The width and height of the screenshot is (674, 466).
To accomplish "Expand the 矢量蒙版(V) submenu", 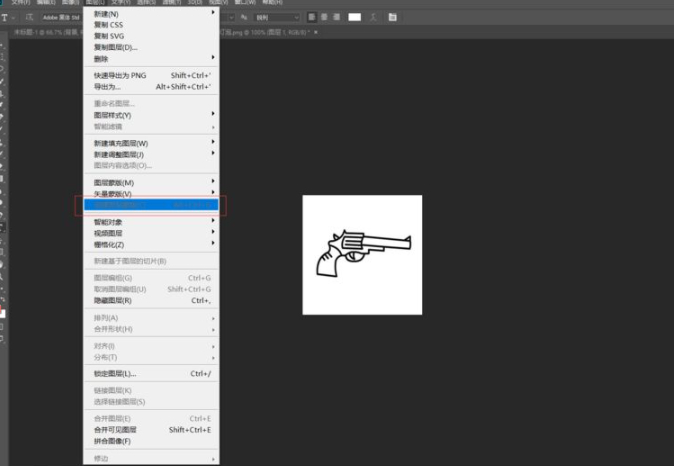I will click(x=151, y=193).
